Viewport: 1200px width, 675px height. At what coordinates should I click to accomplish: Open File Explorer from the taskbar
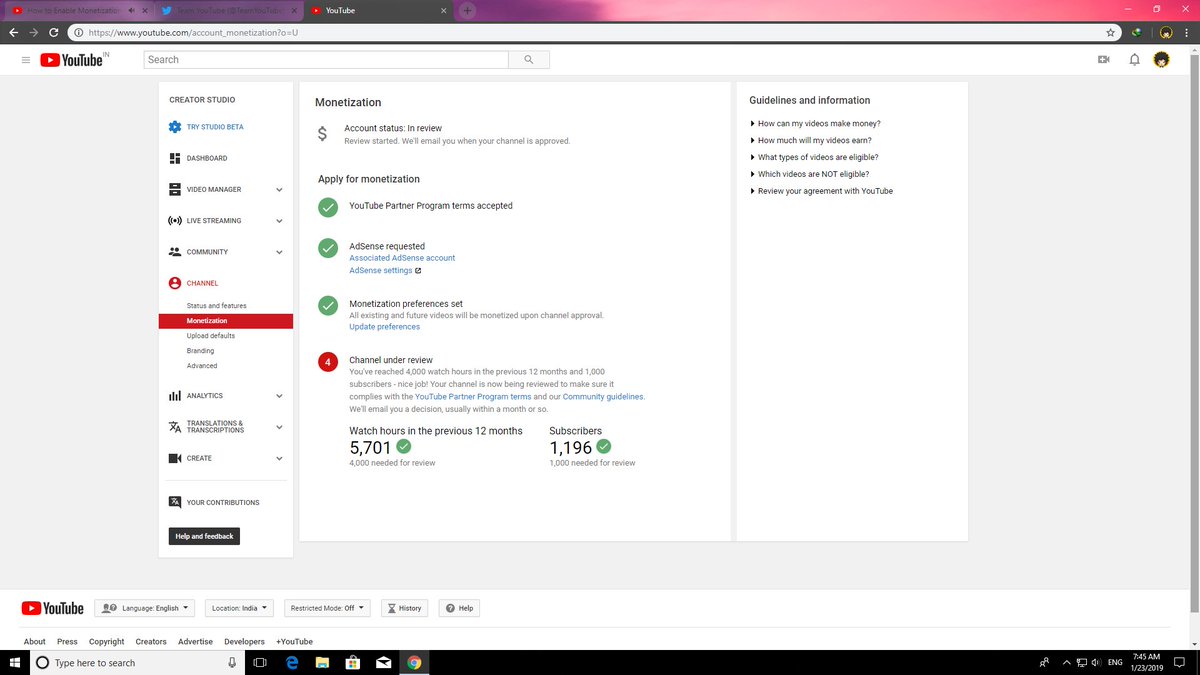(x=322, y=662)
